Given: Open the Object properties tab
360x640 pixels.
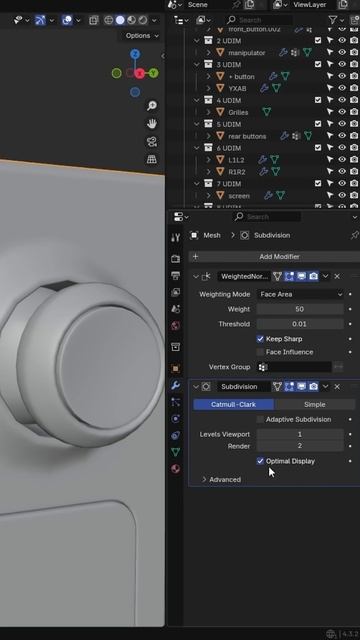Looking at the screenshot, I should click(x=176, y=369).
